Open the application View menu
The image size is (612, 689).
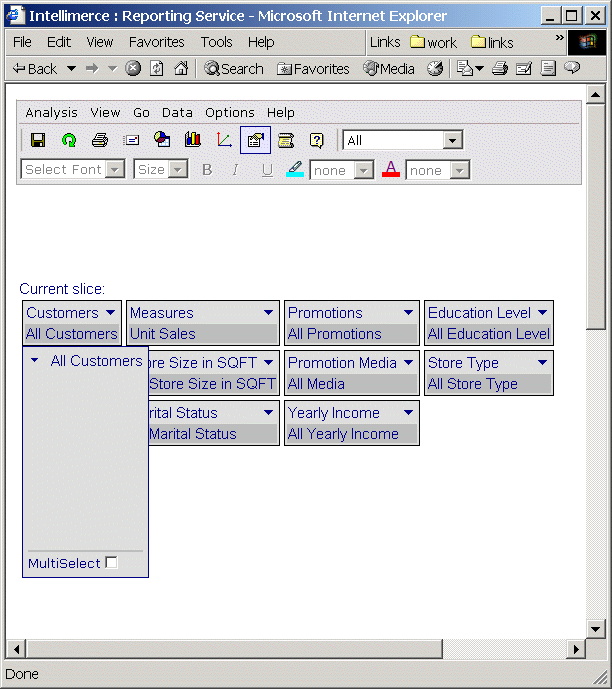pyautogui.click(x=105, y=113)
